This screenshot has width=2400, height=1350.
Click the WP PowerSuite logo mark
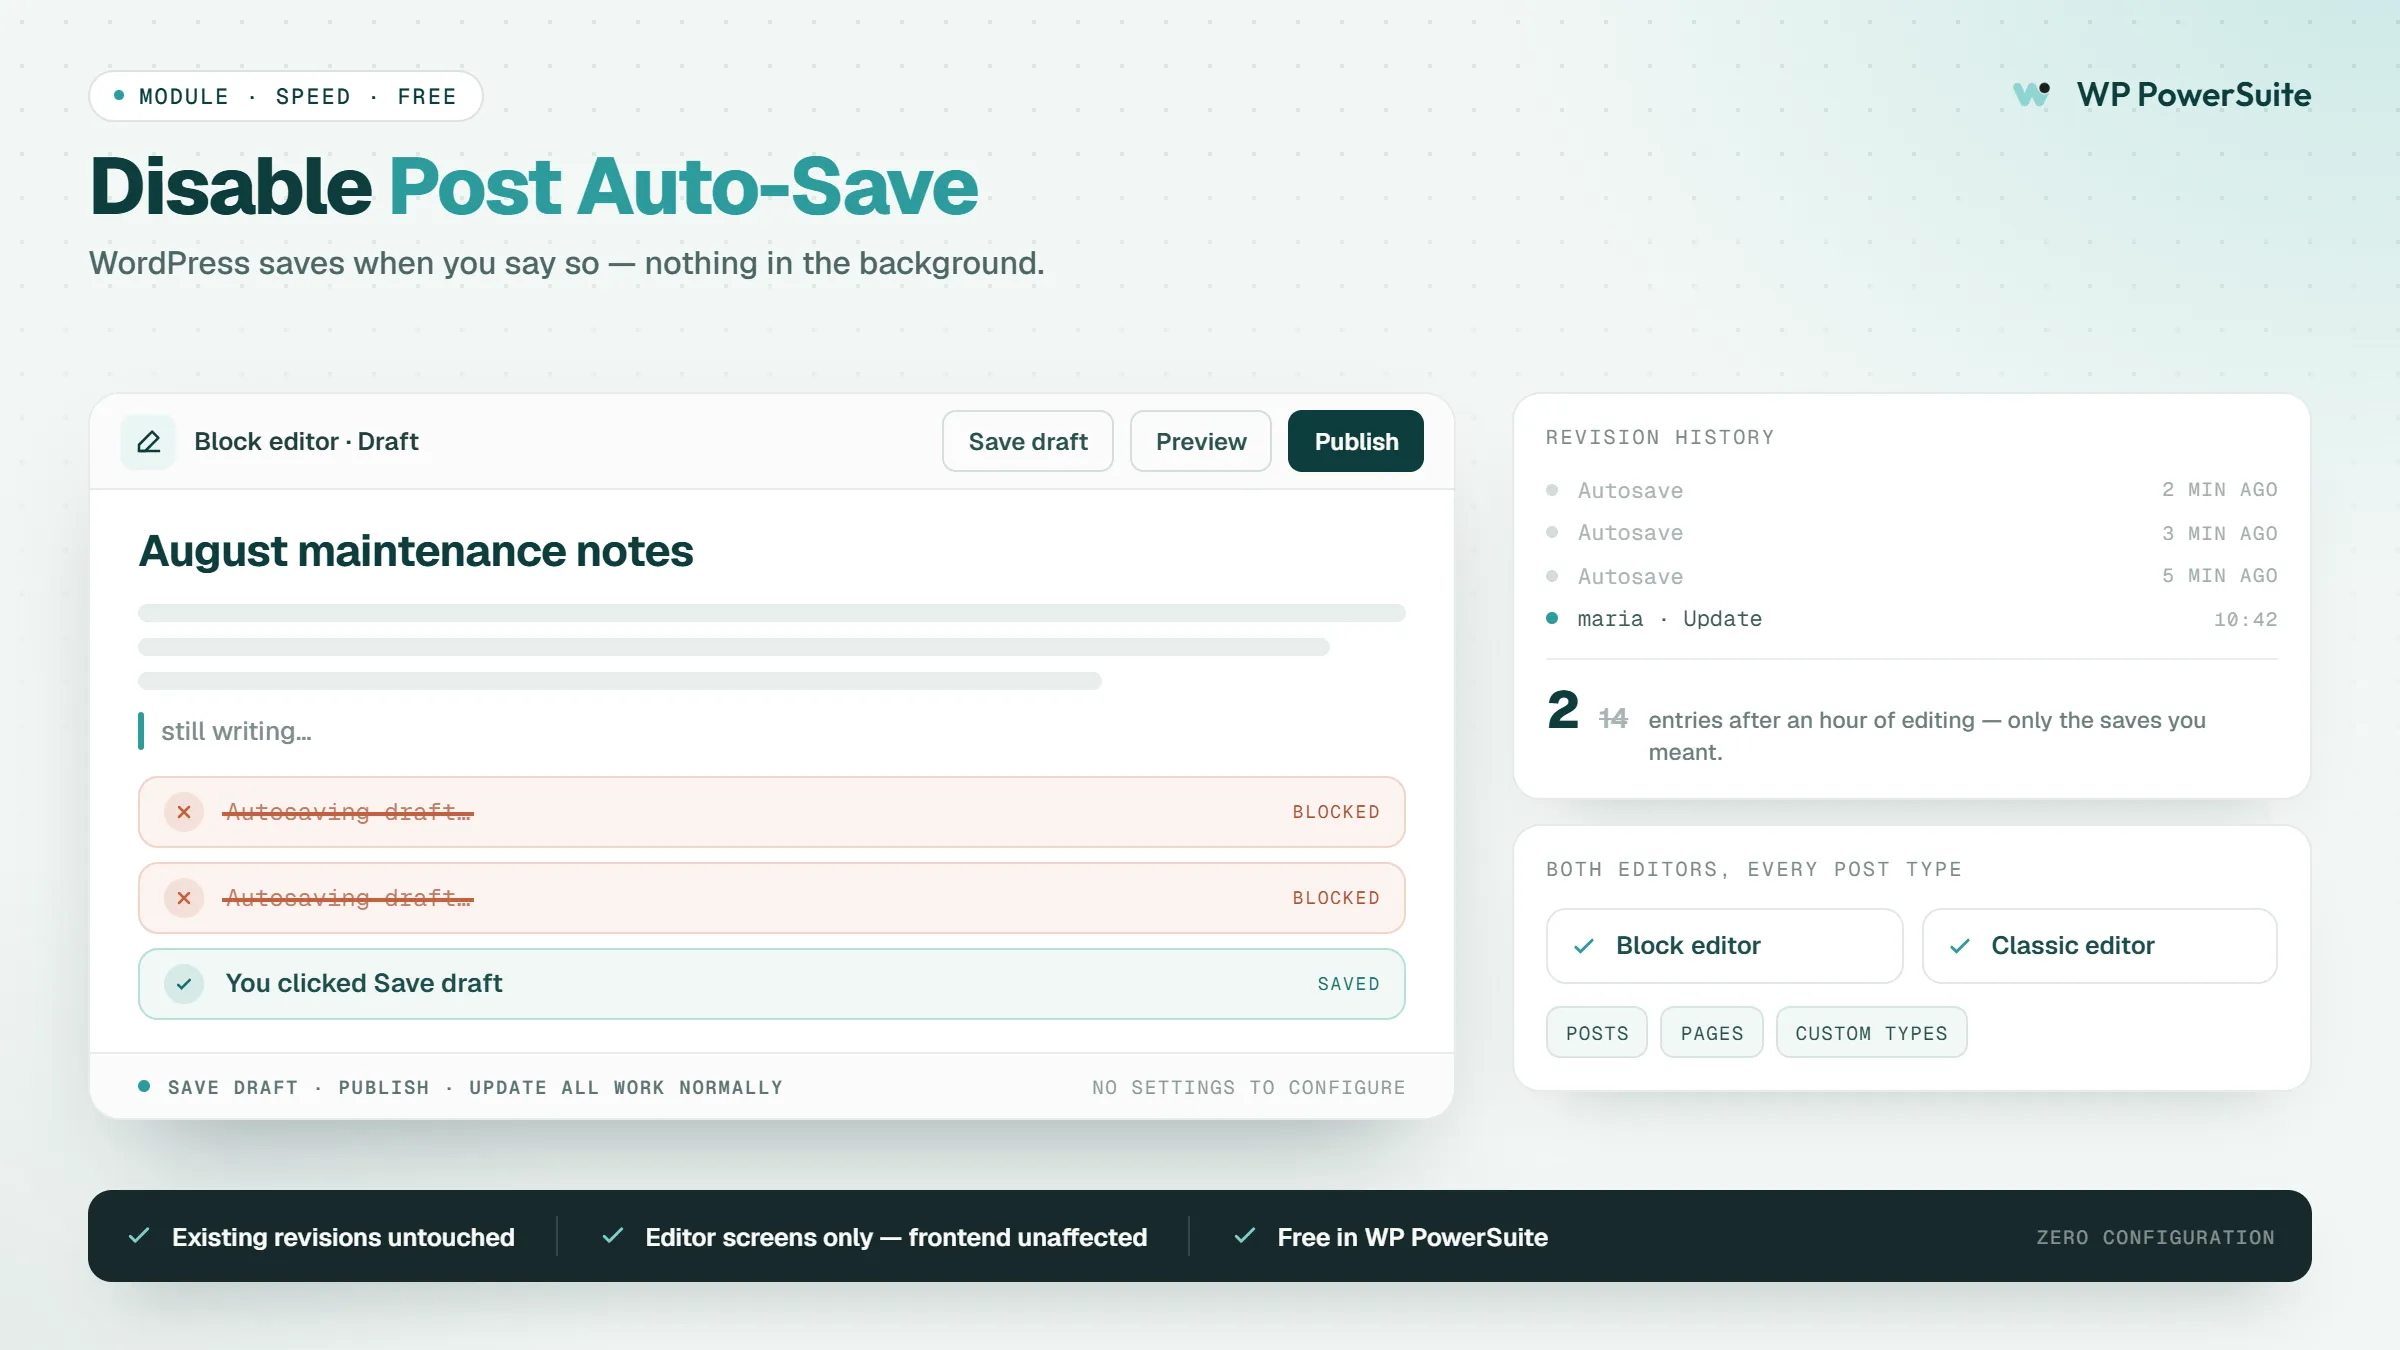pos(2032,95)
